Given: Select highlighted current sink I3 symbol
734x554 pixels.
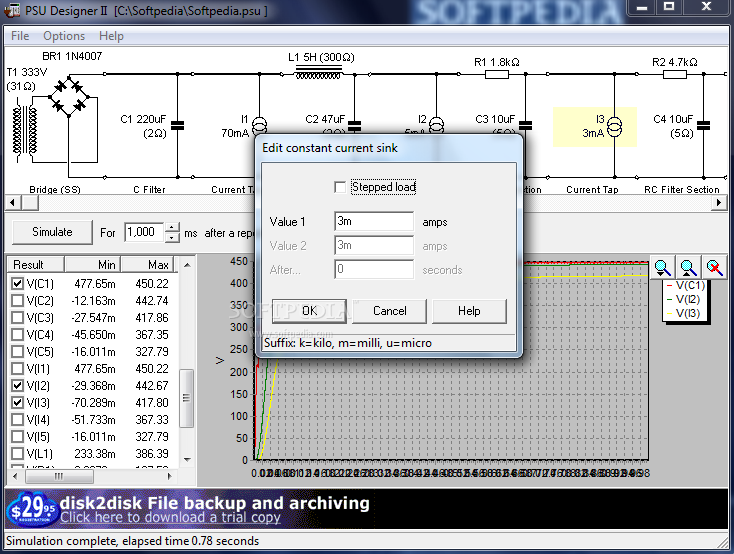Looking at the screenshot, I should click(614, 127).
